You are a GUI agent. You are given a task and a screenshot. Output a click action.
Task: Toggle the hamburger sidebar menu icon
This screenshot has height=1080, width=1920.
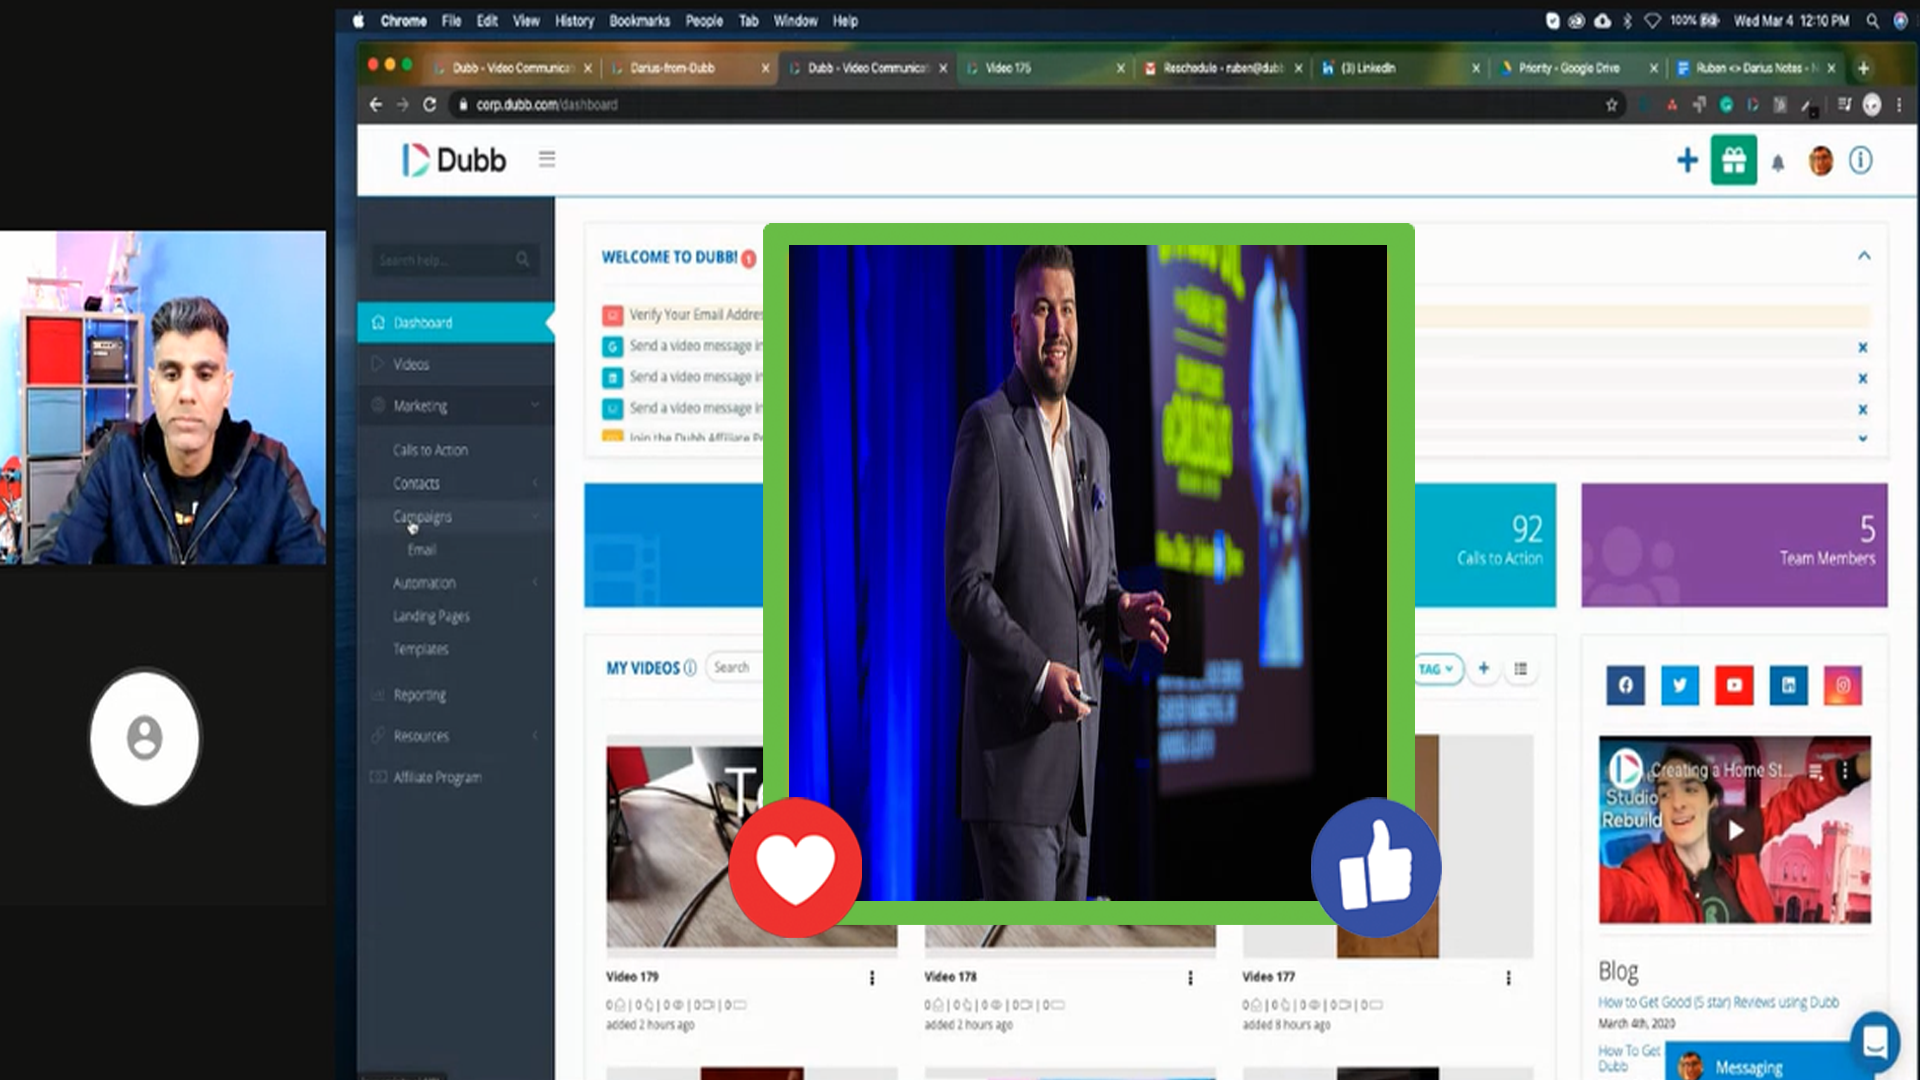pyautogui.click(x=547, y=159)
